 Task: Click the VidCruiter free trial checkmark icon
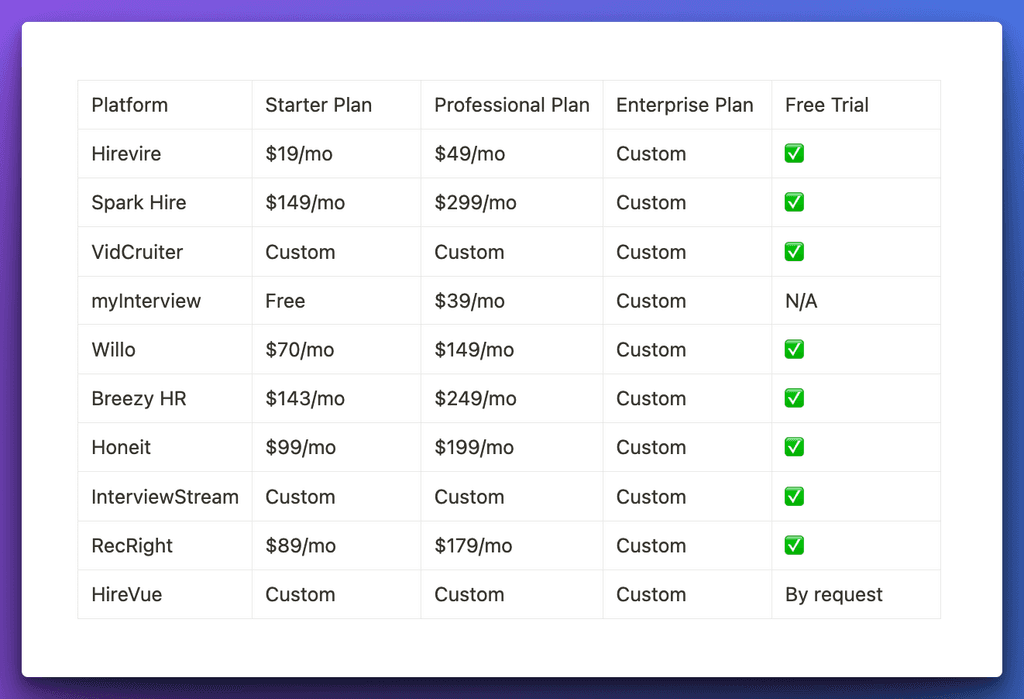(793, 251)
